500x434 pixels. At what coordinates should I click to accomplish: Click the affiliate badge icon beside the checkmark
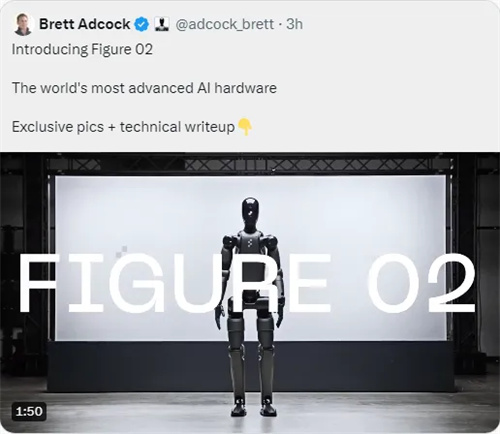click(162, 24)
